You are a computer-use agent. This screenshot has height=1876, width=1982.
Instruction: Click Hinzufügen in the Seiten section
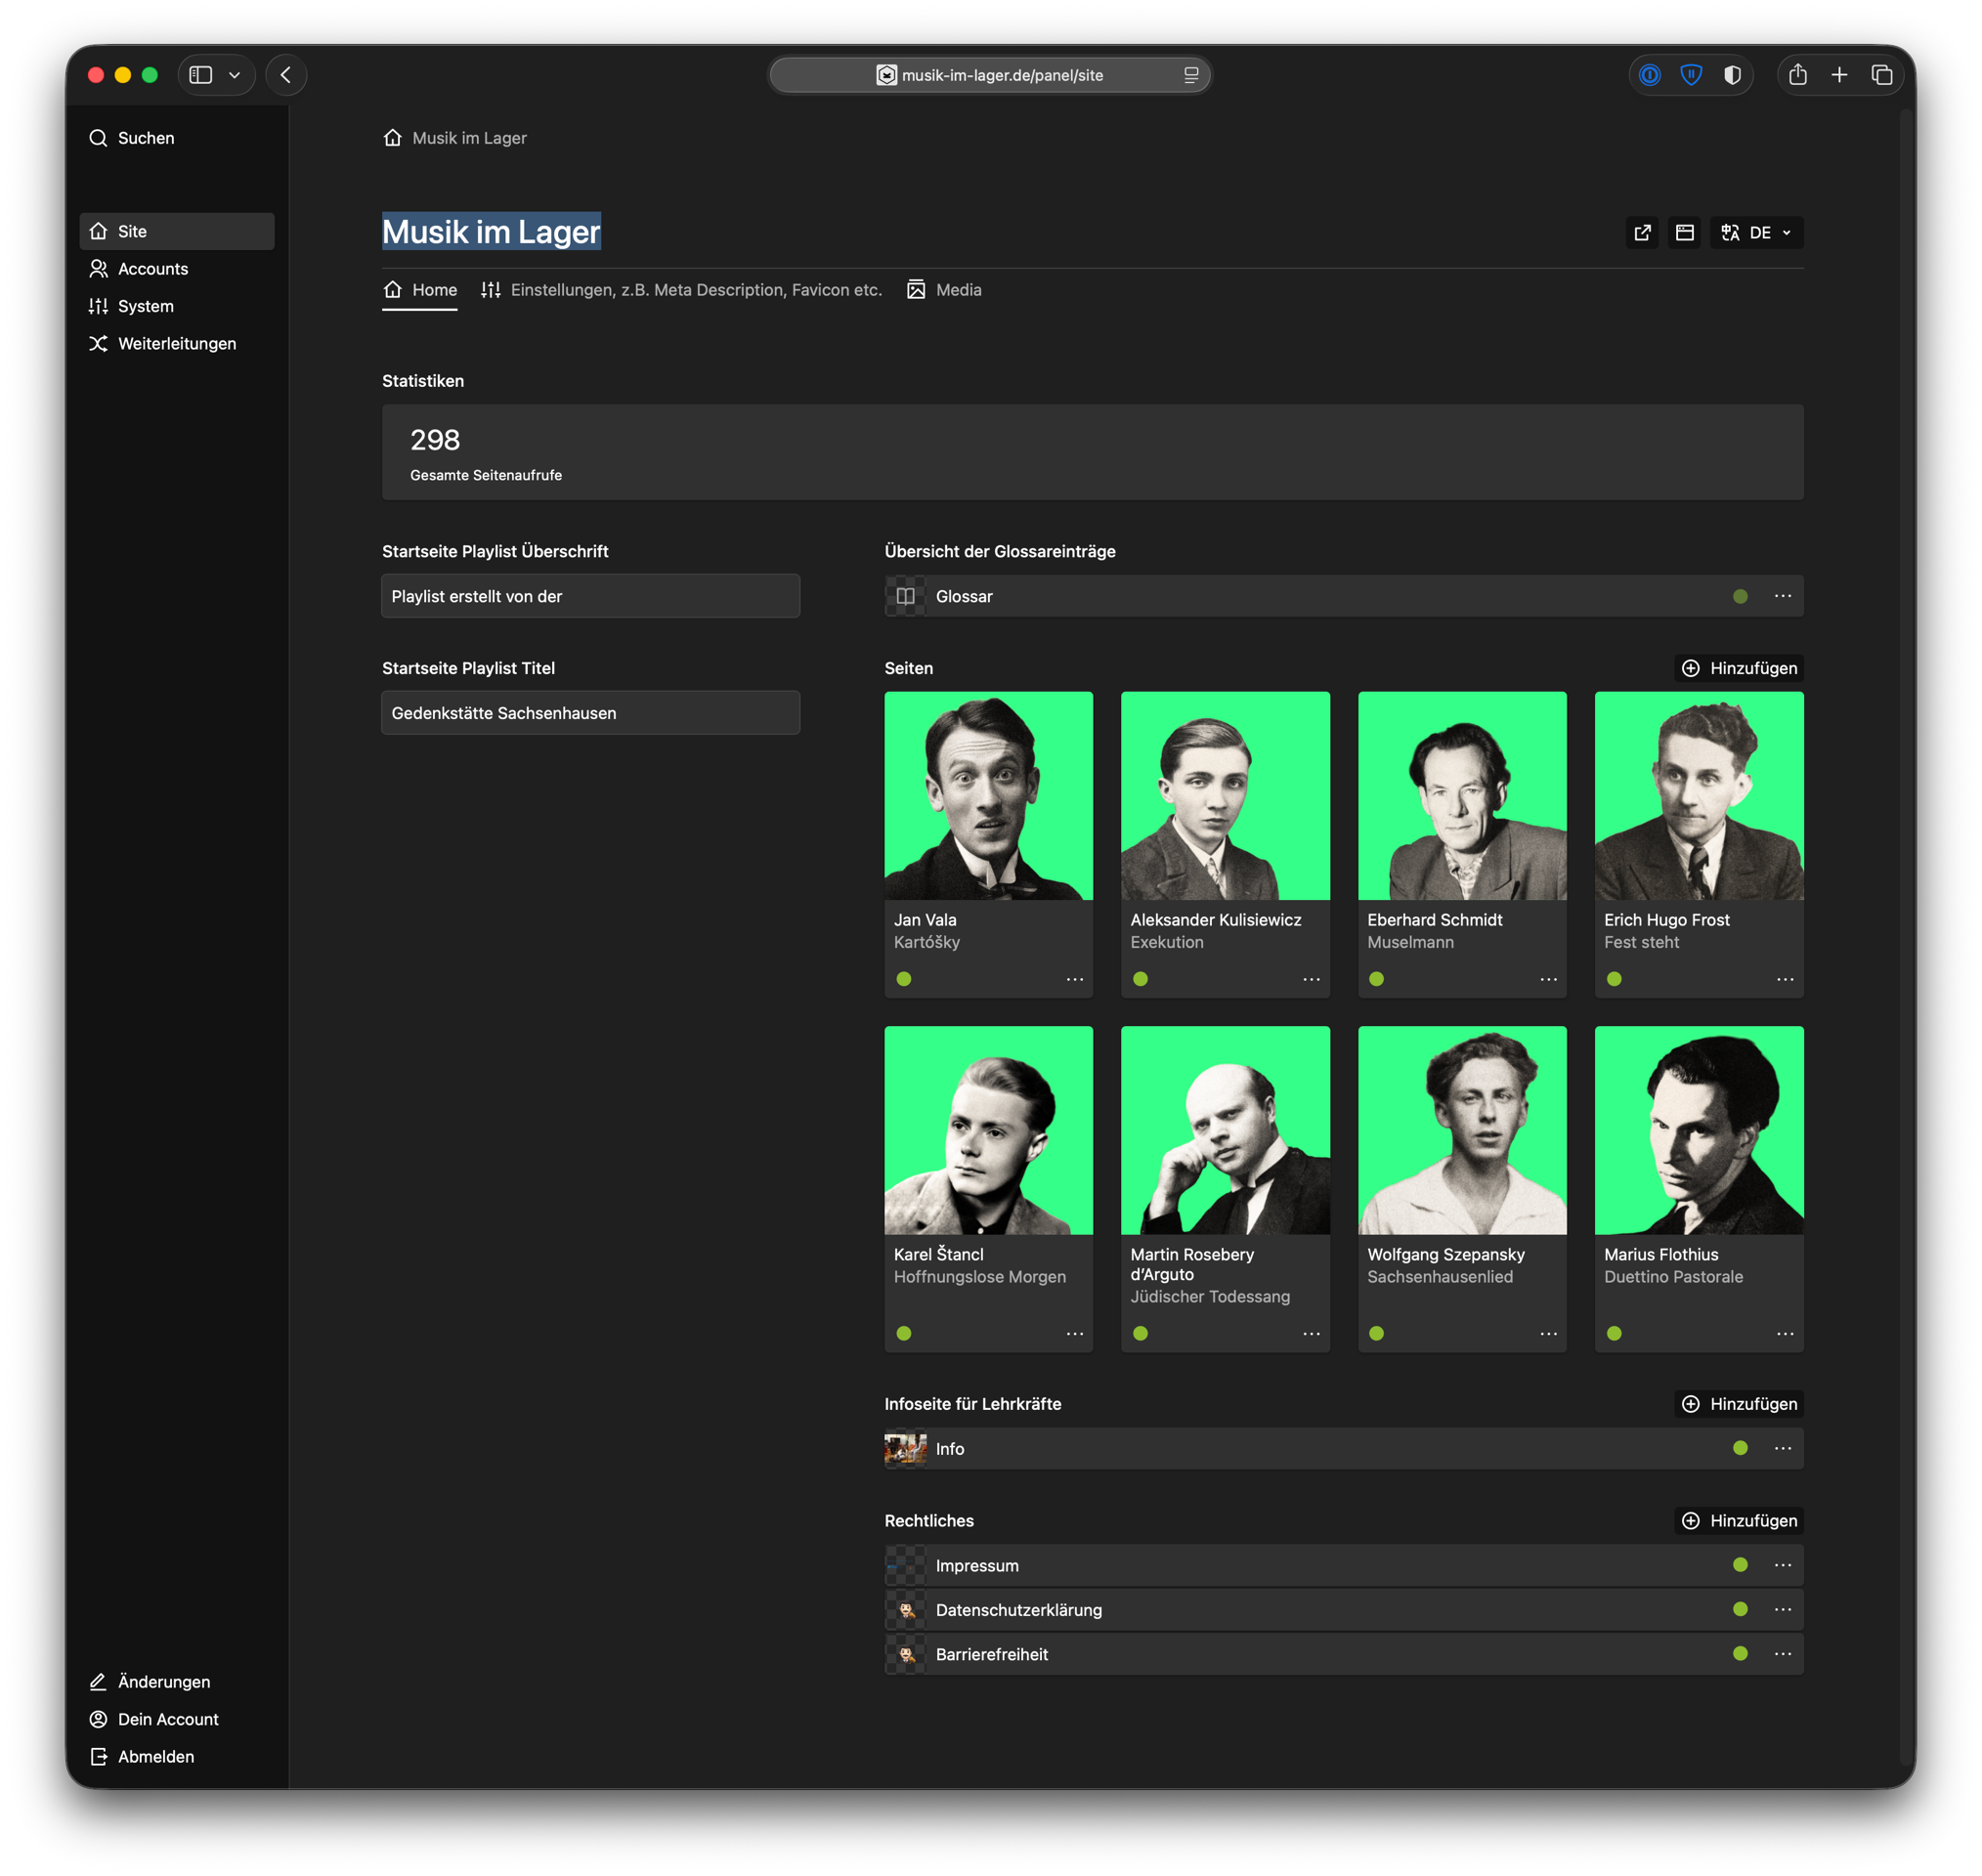(x=1739, y=668)
